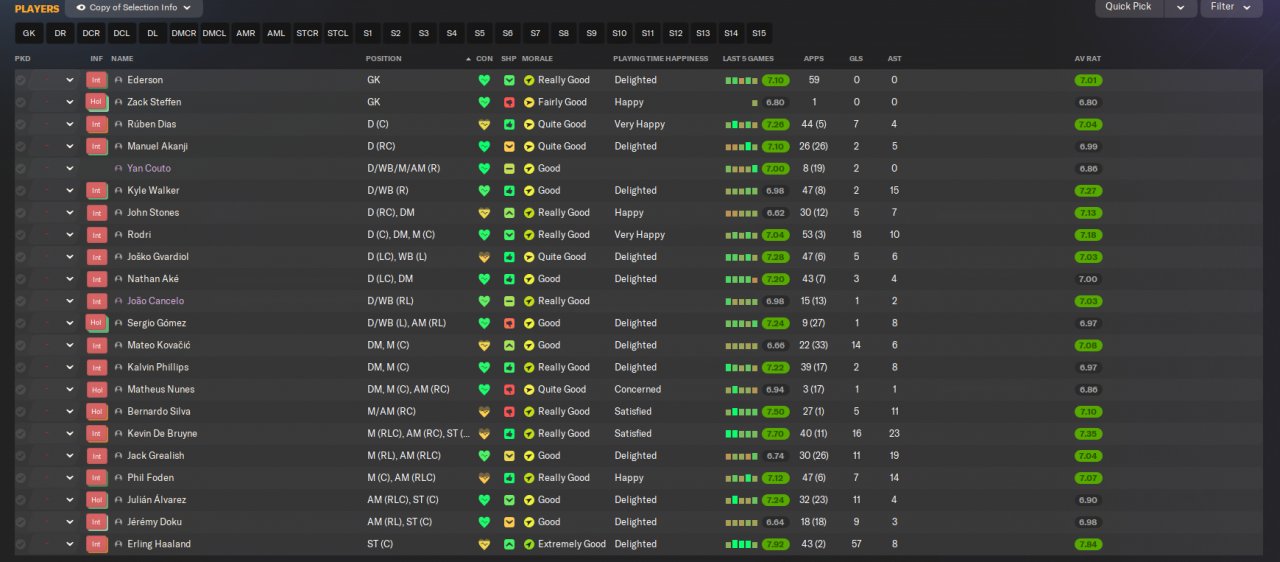This screenshot has height=562, width=1280.
Task: Click Joško Gvardiol's green sharpness icon
Action: [509, 257]
